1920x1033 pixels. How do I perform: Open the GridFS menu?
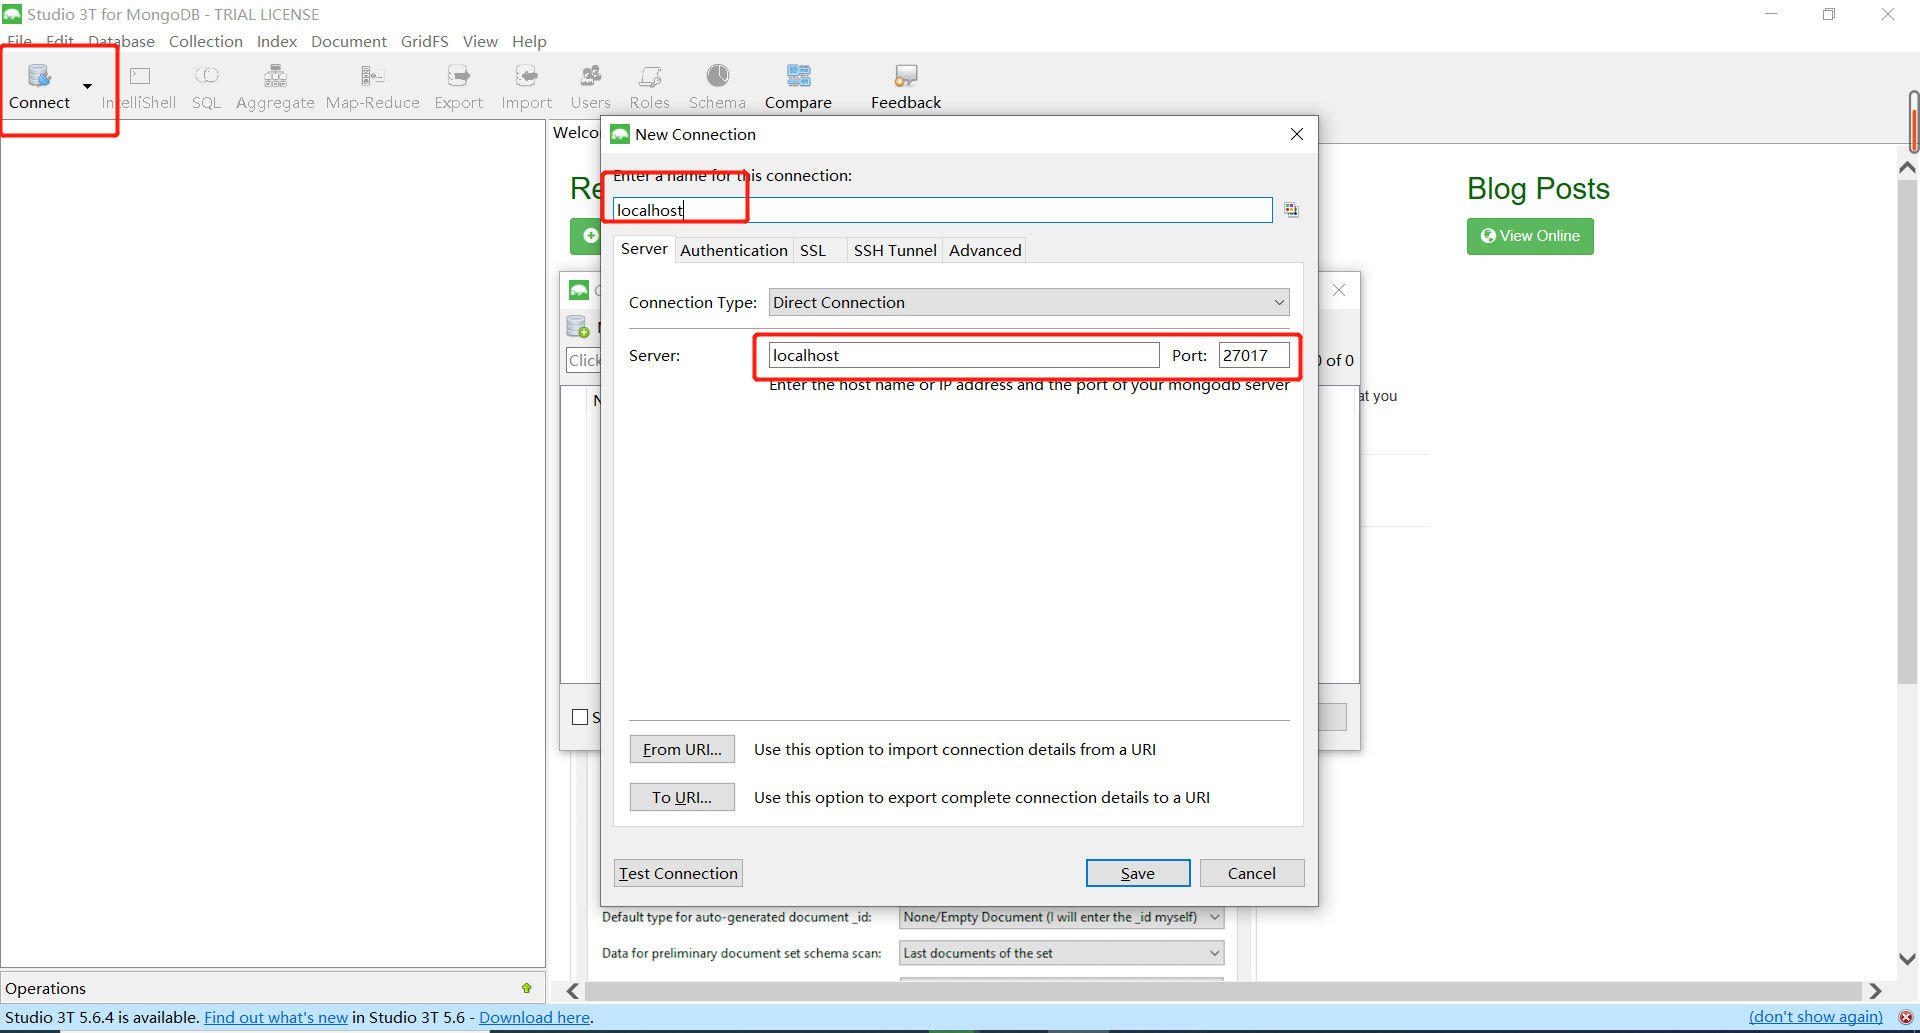click(x=424, y=41)
